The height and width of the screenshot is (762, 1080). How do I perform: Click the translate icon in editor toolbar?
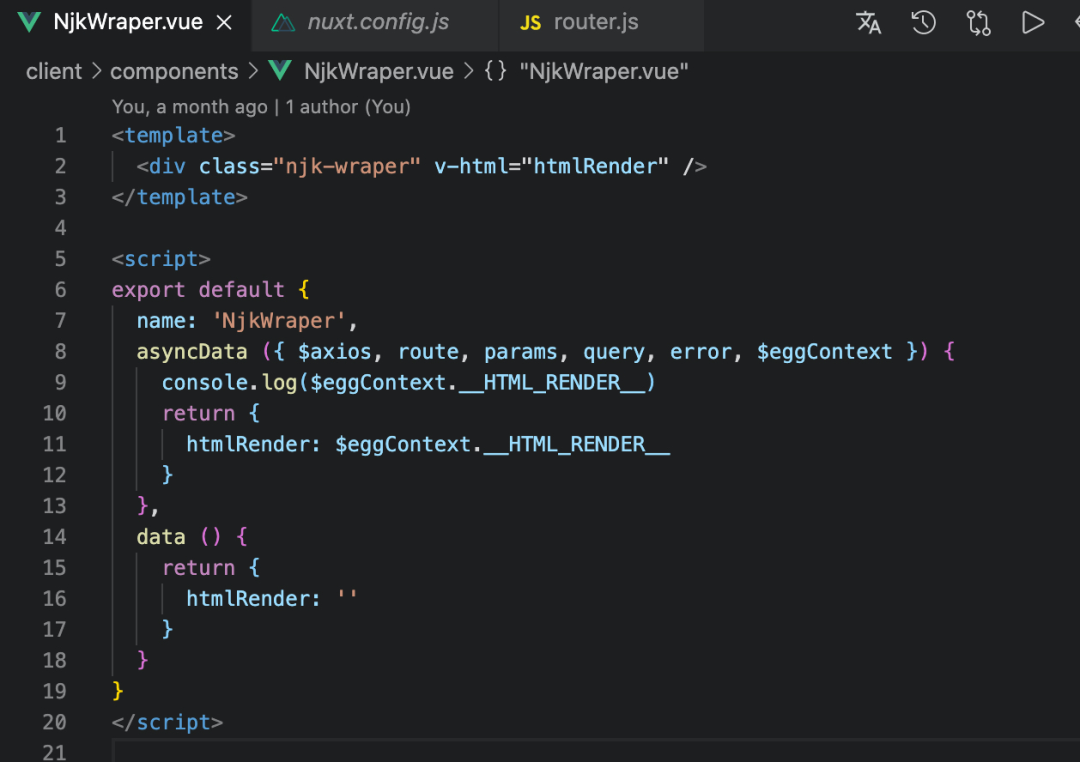pos(869,23)
